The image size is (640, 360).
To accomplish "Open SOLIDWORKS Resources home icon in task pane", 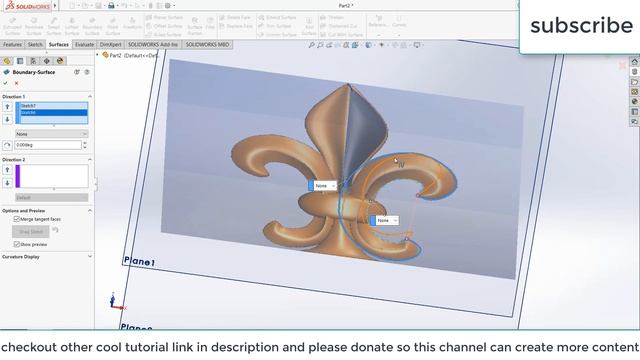I will 634,62.
